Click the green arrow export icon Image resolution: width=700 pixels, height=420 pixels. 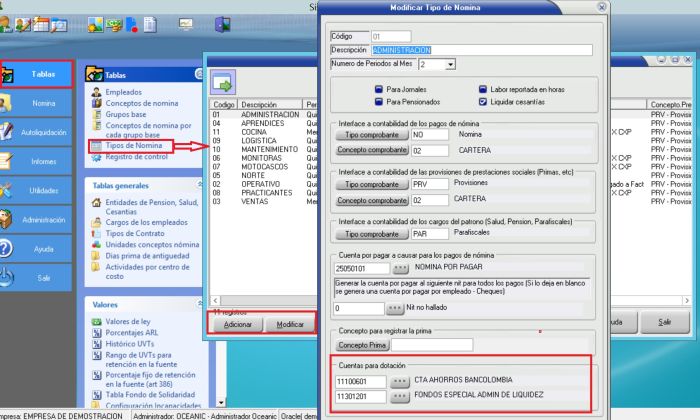(221, 80)
